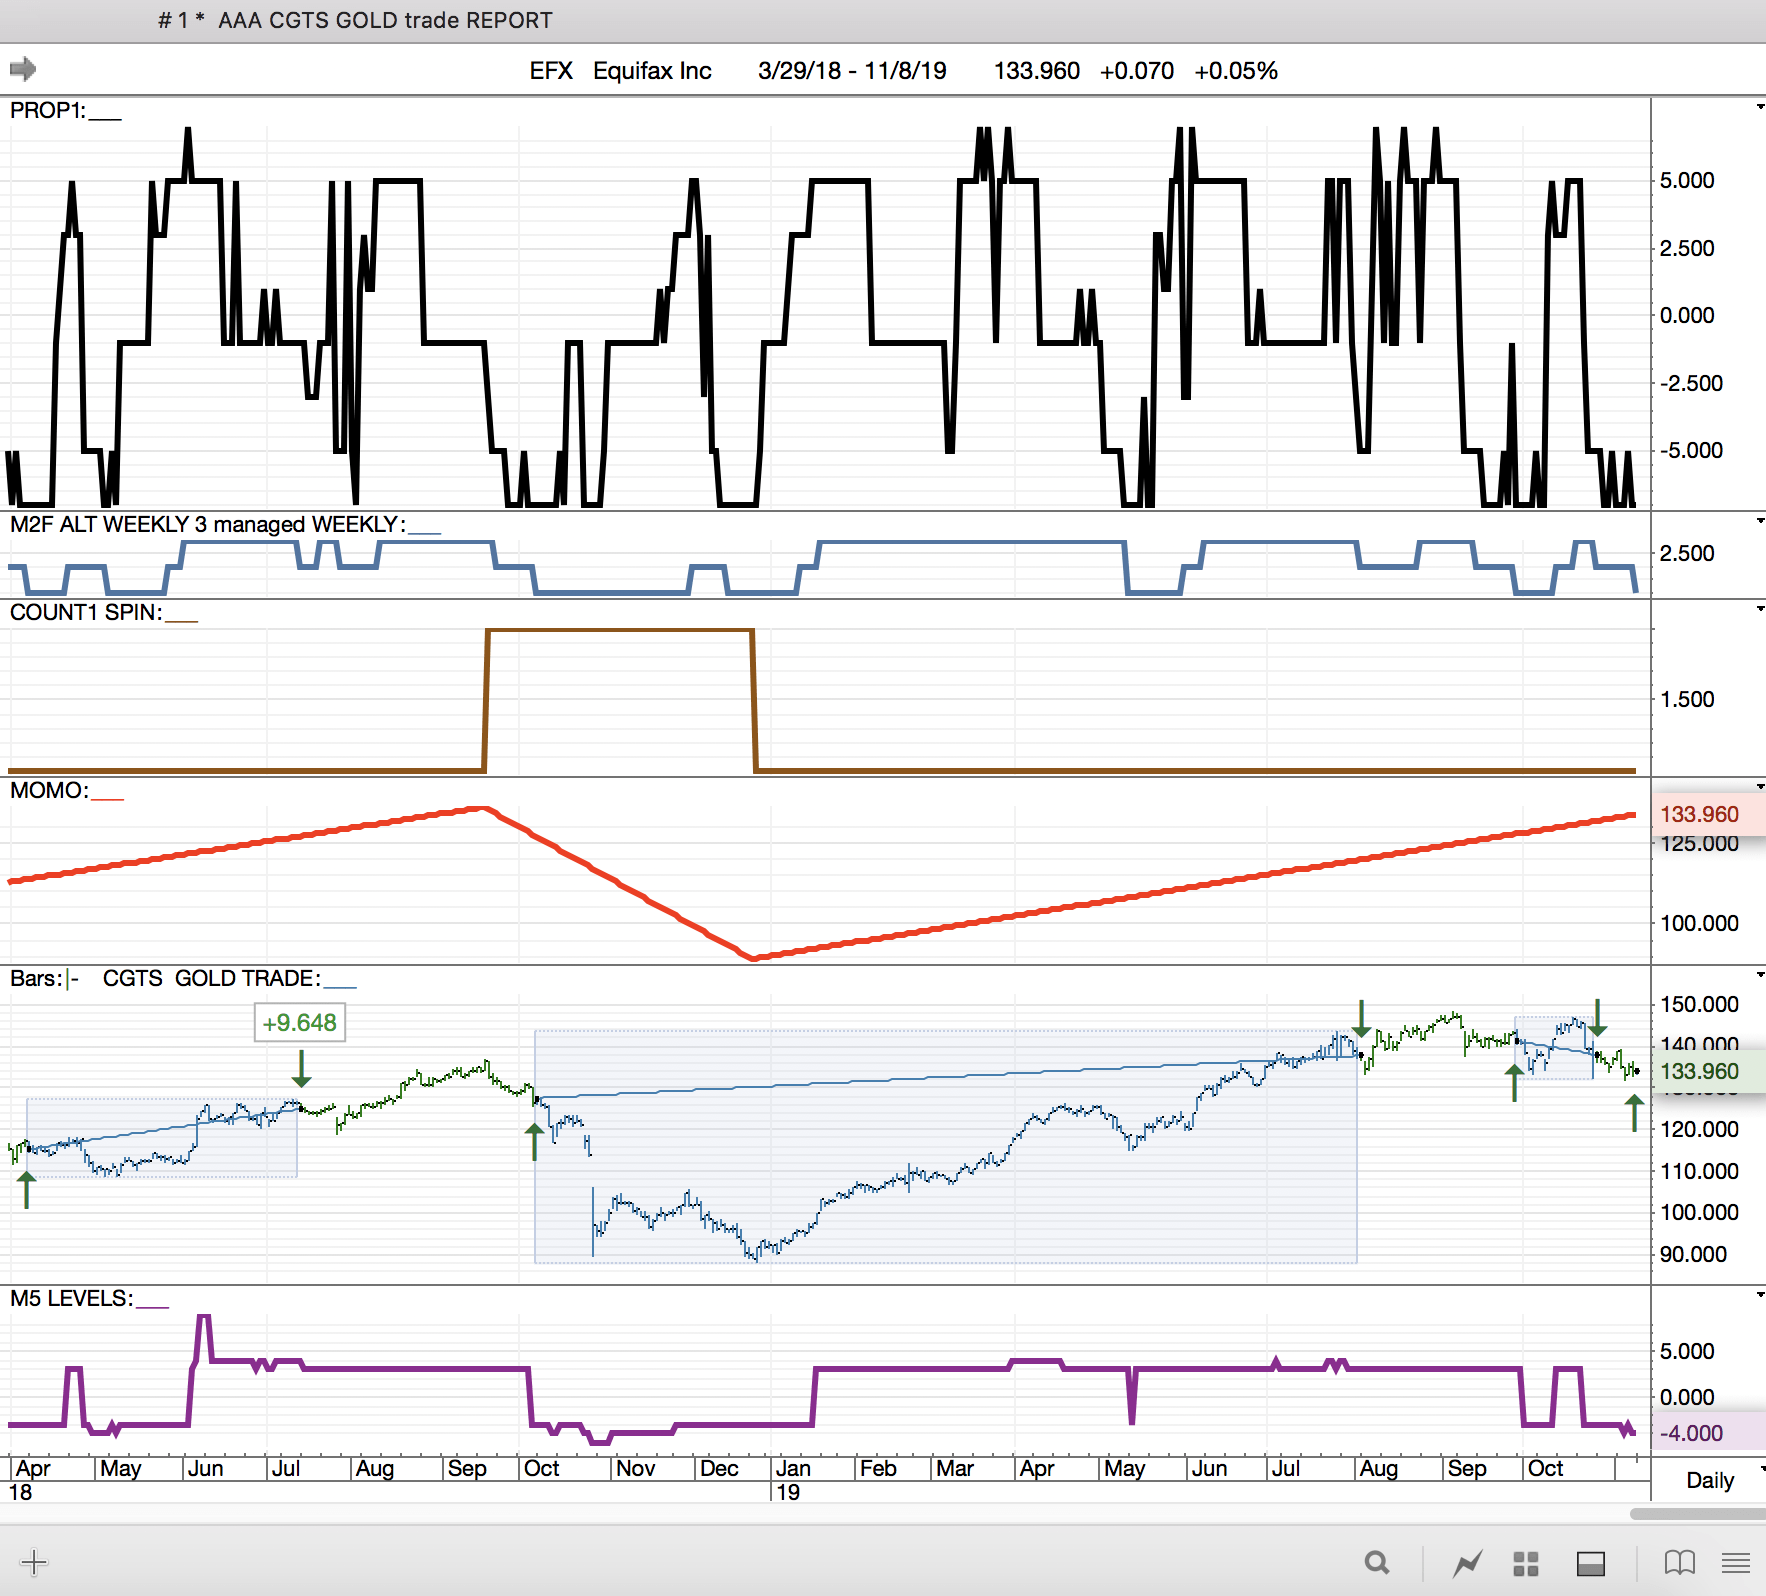Open the COUNT1 SPIN pane dropdown arrow
Image resolution: width=1766 pixels, height=1596 pixels.
click(x=1759, y=609)
